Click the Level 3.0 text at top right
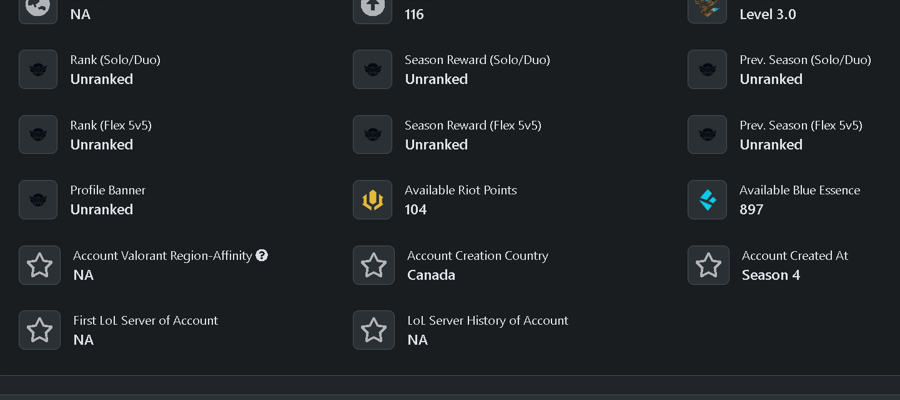900x400 pixels. pos(767,14)
